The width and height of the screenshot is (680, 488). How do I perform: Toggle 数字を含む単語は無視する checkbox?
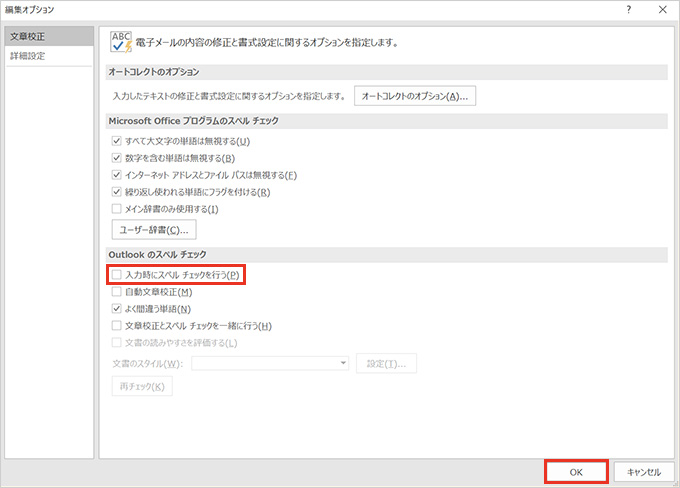(x=117, y=158)
